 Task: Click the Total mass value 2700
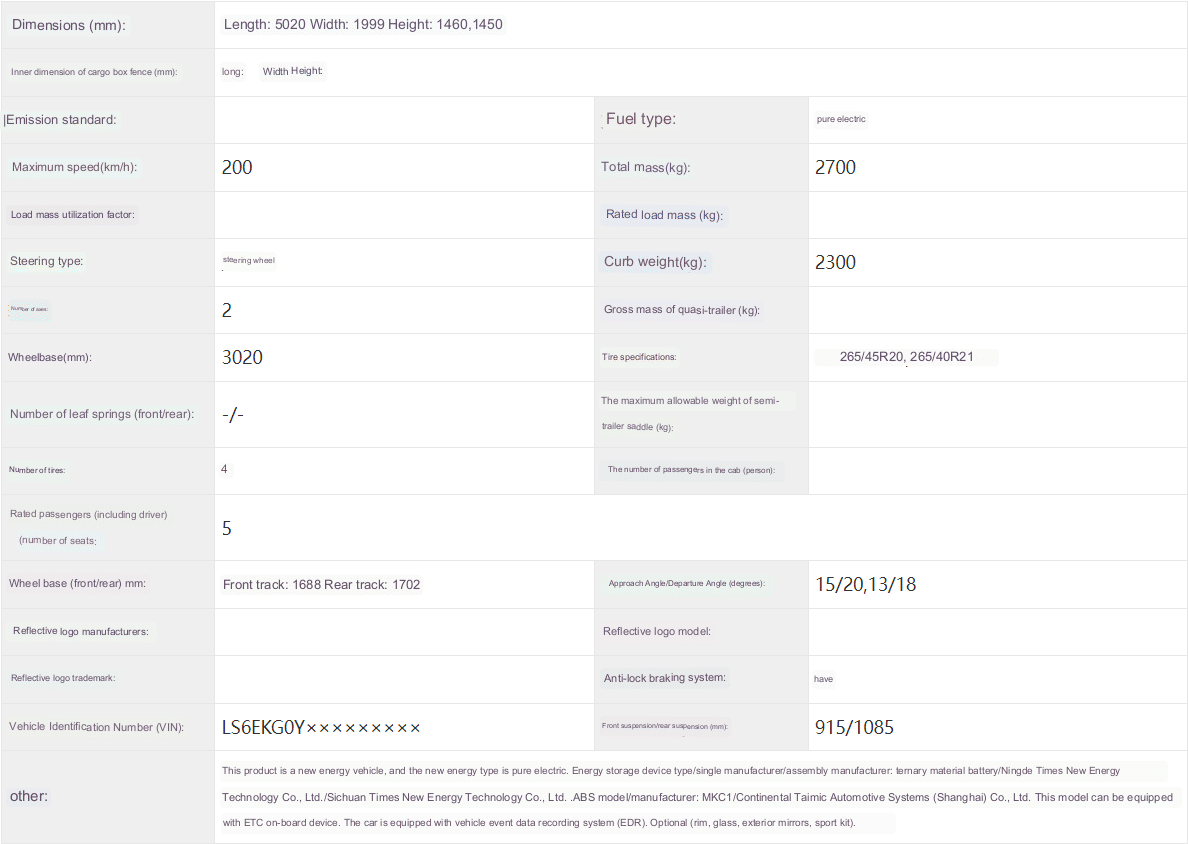(835, 168)
